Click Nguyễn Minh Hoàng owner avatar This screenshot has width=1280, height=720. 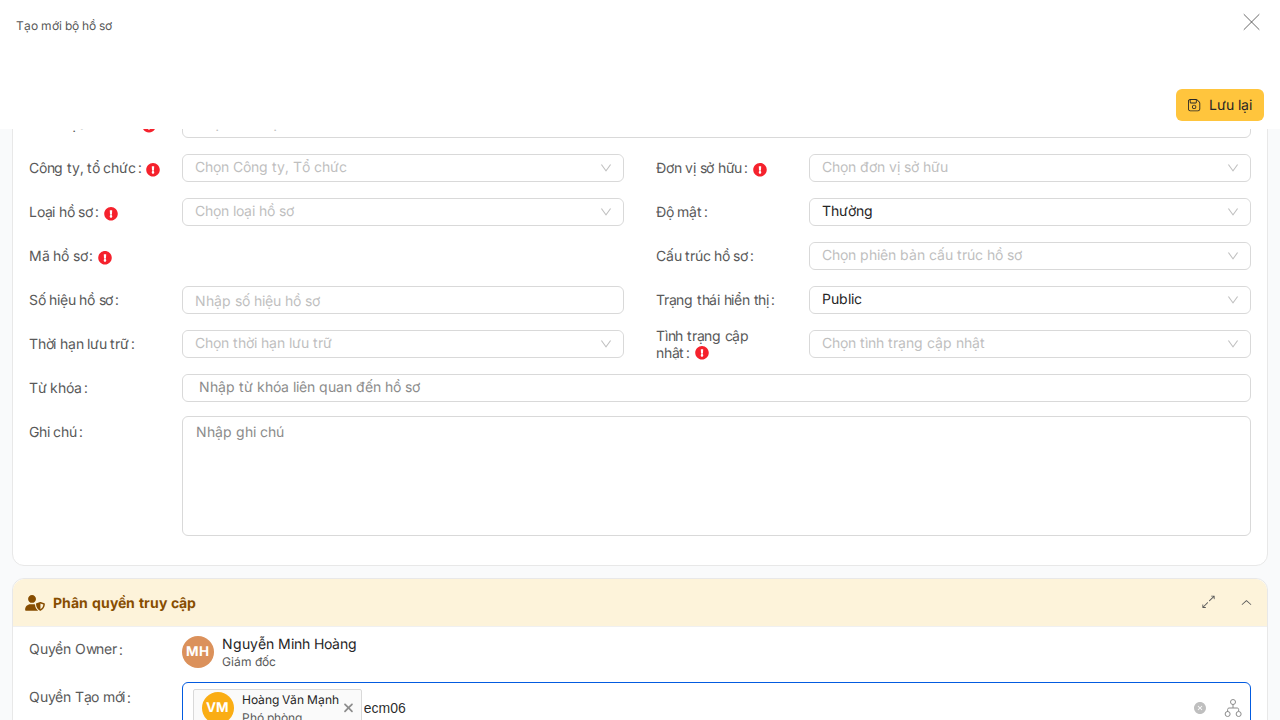[198, 652]
